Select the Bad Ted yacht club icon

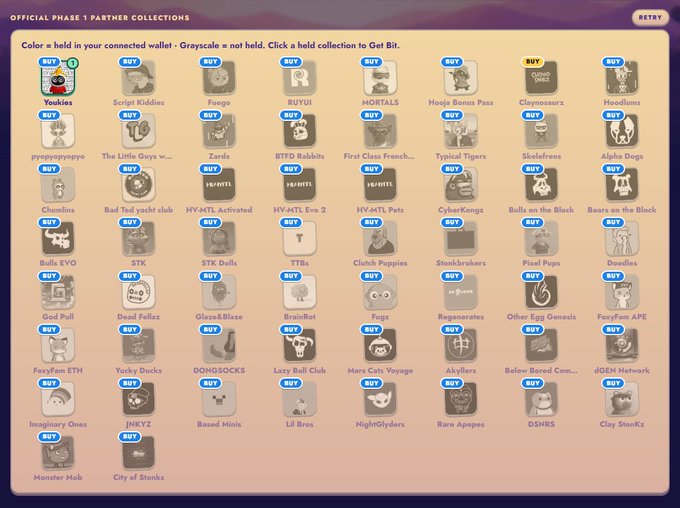point(139,186)
